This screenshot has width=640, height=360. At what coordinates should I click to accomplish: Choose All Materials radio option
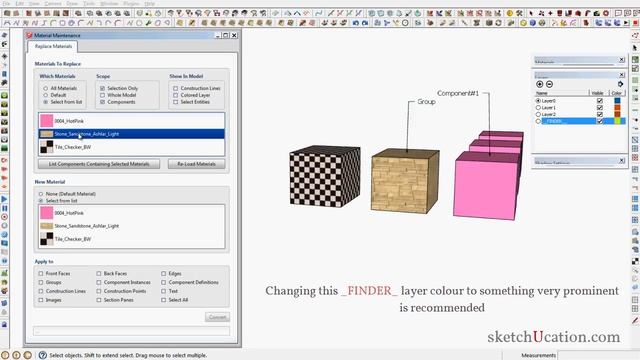tap(45, 88)
